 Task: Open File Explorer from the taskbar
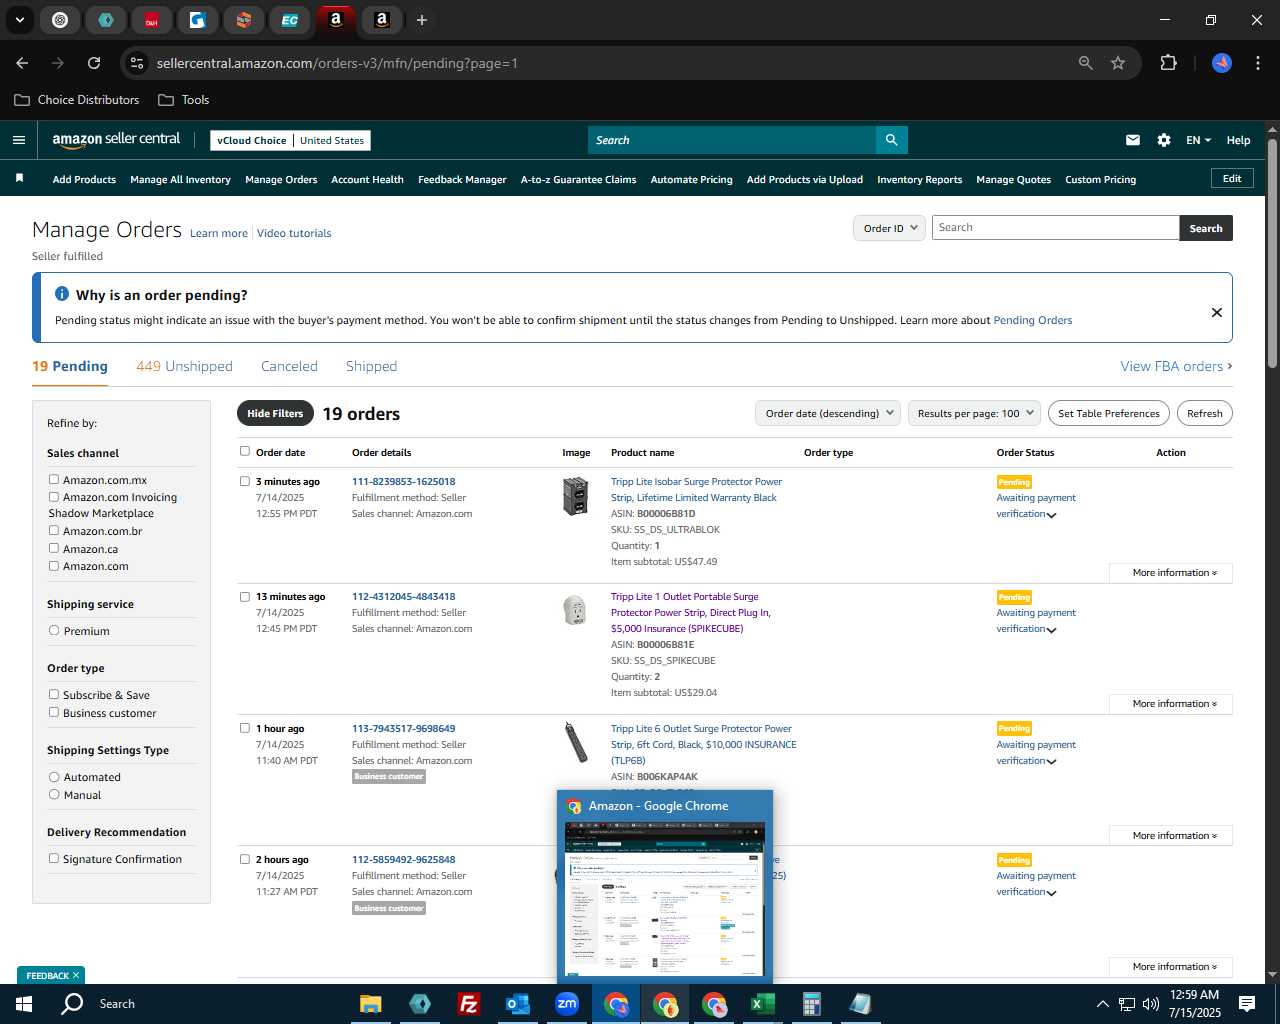coord(371,1004)
